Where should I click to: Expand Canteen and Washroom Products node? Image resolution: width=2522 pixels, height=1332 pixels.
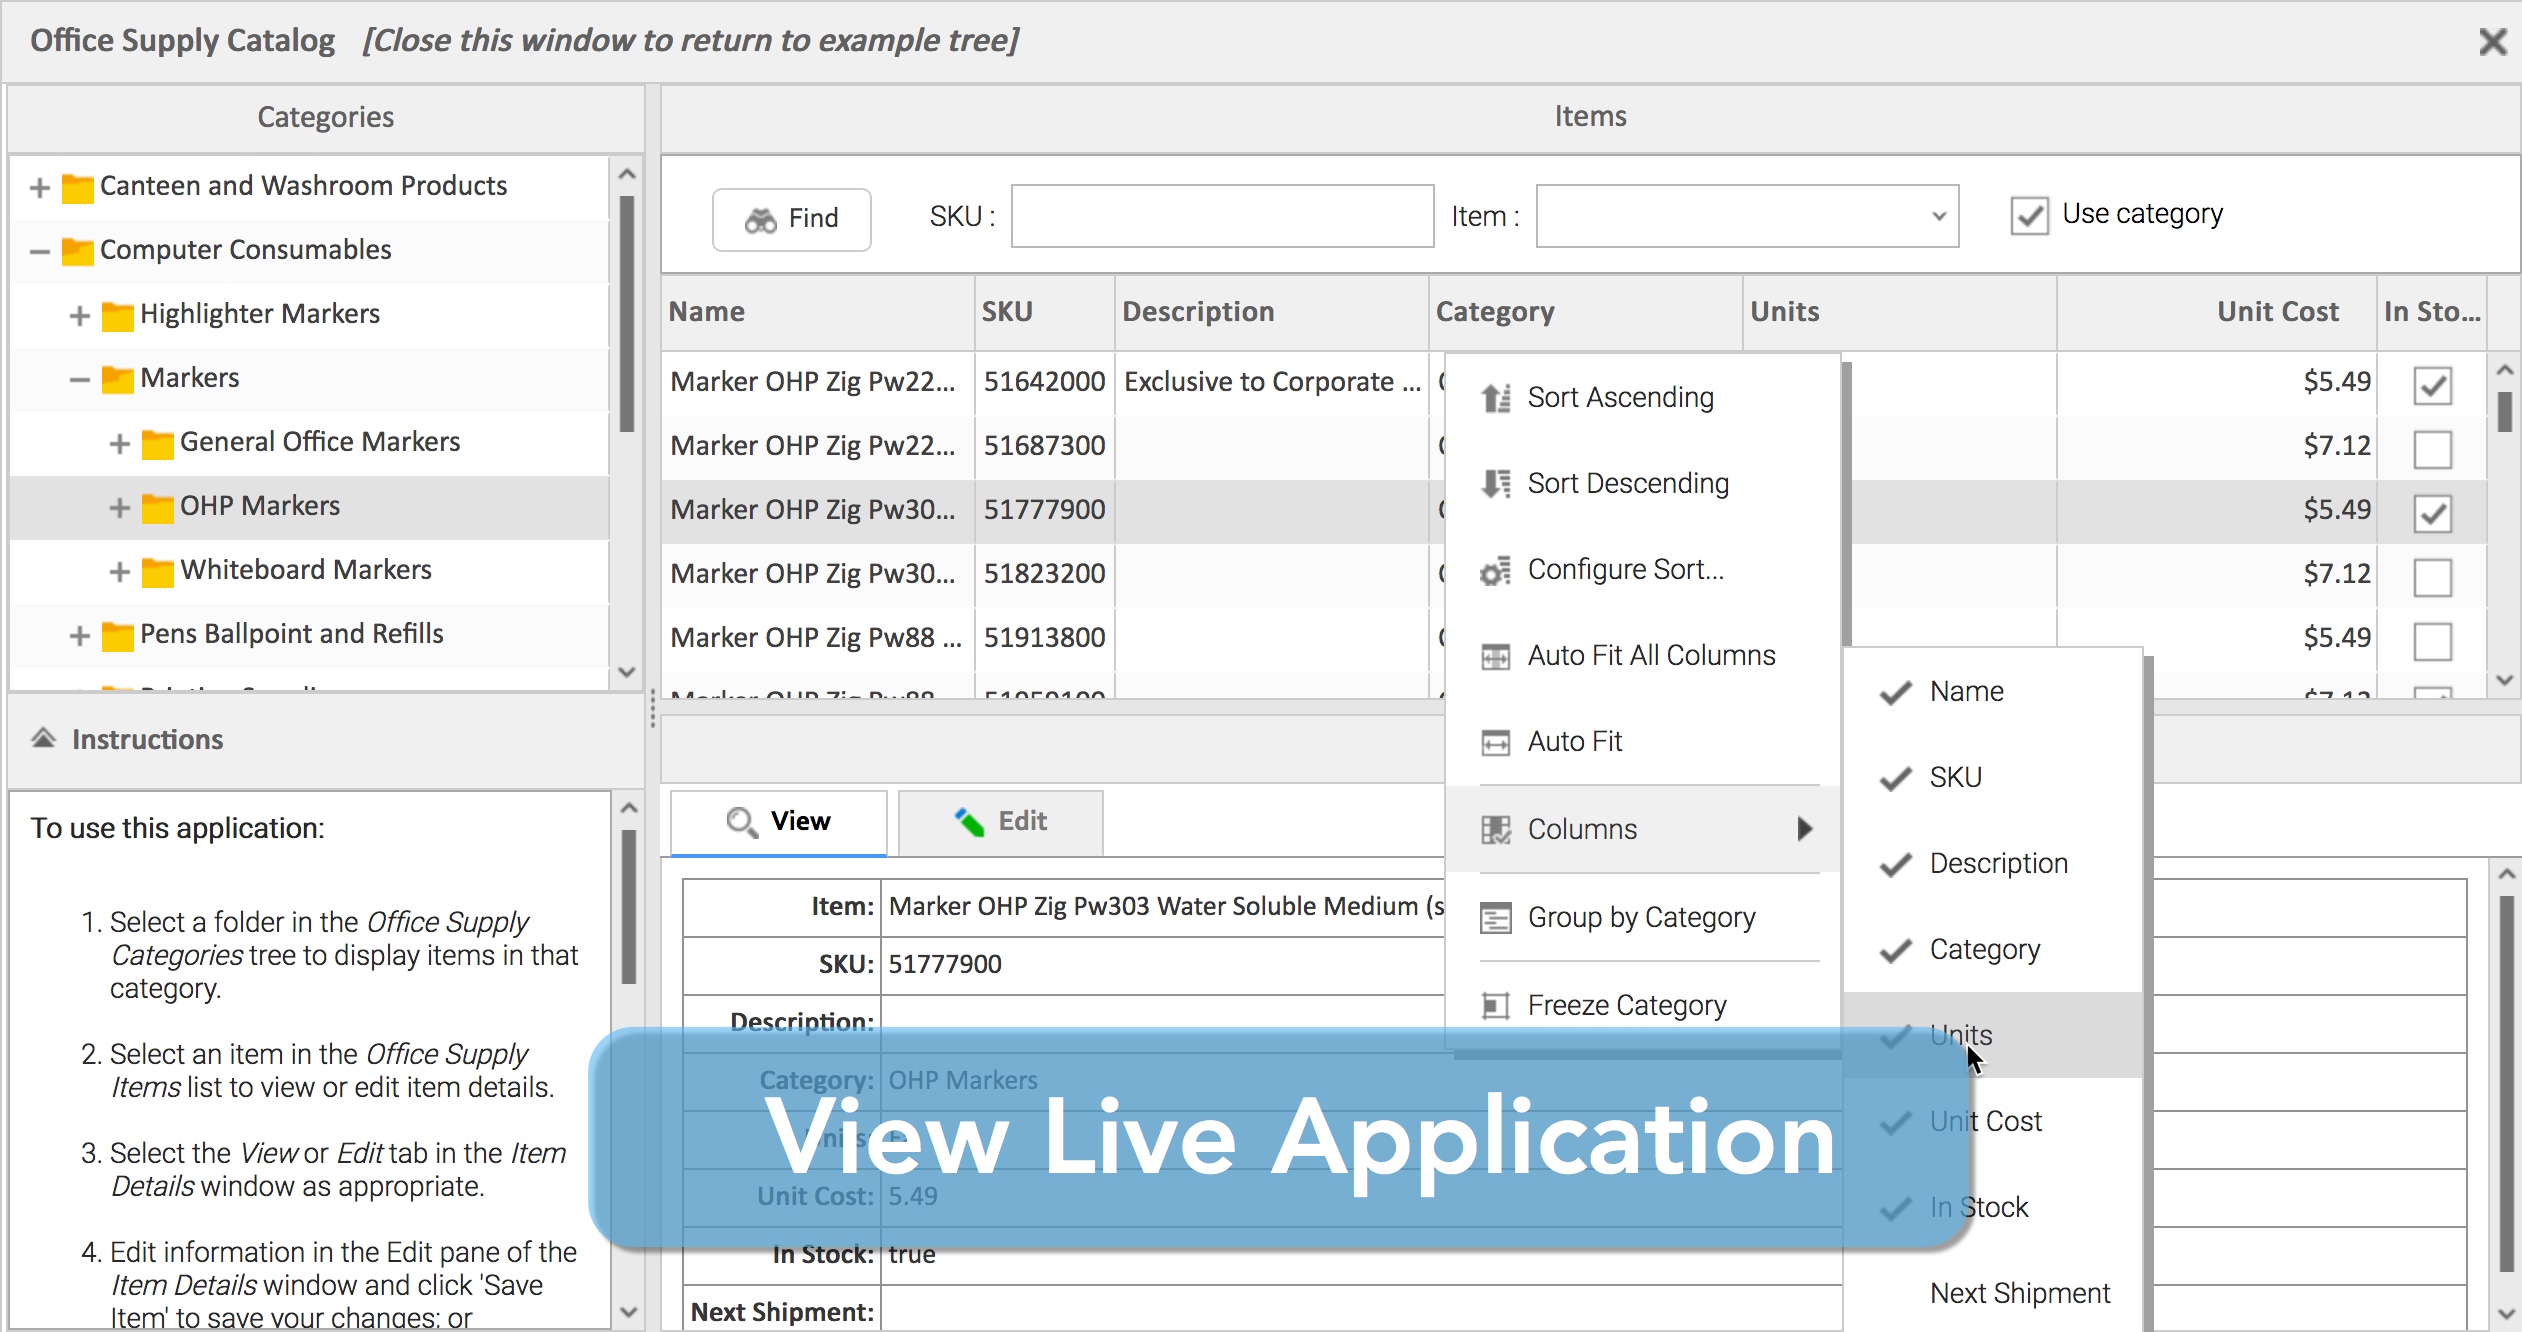[x=40, y=187]
